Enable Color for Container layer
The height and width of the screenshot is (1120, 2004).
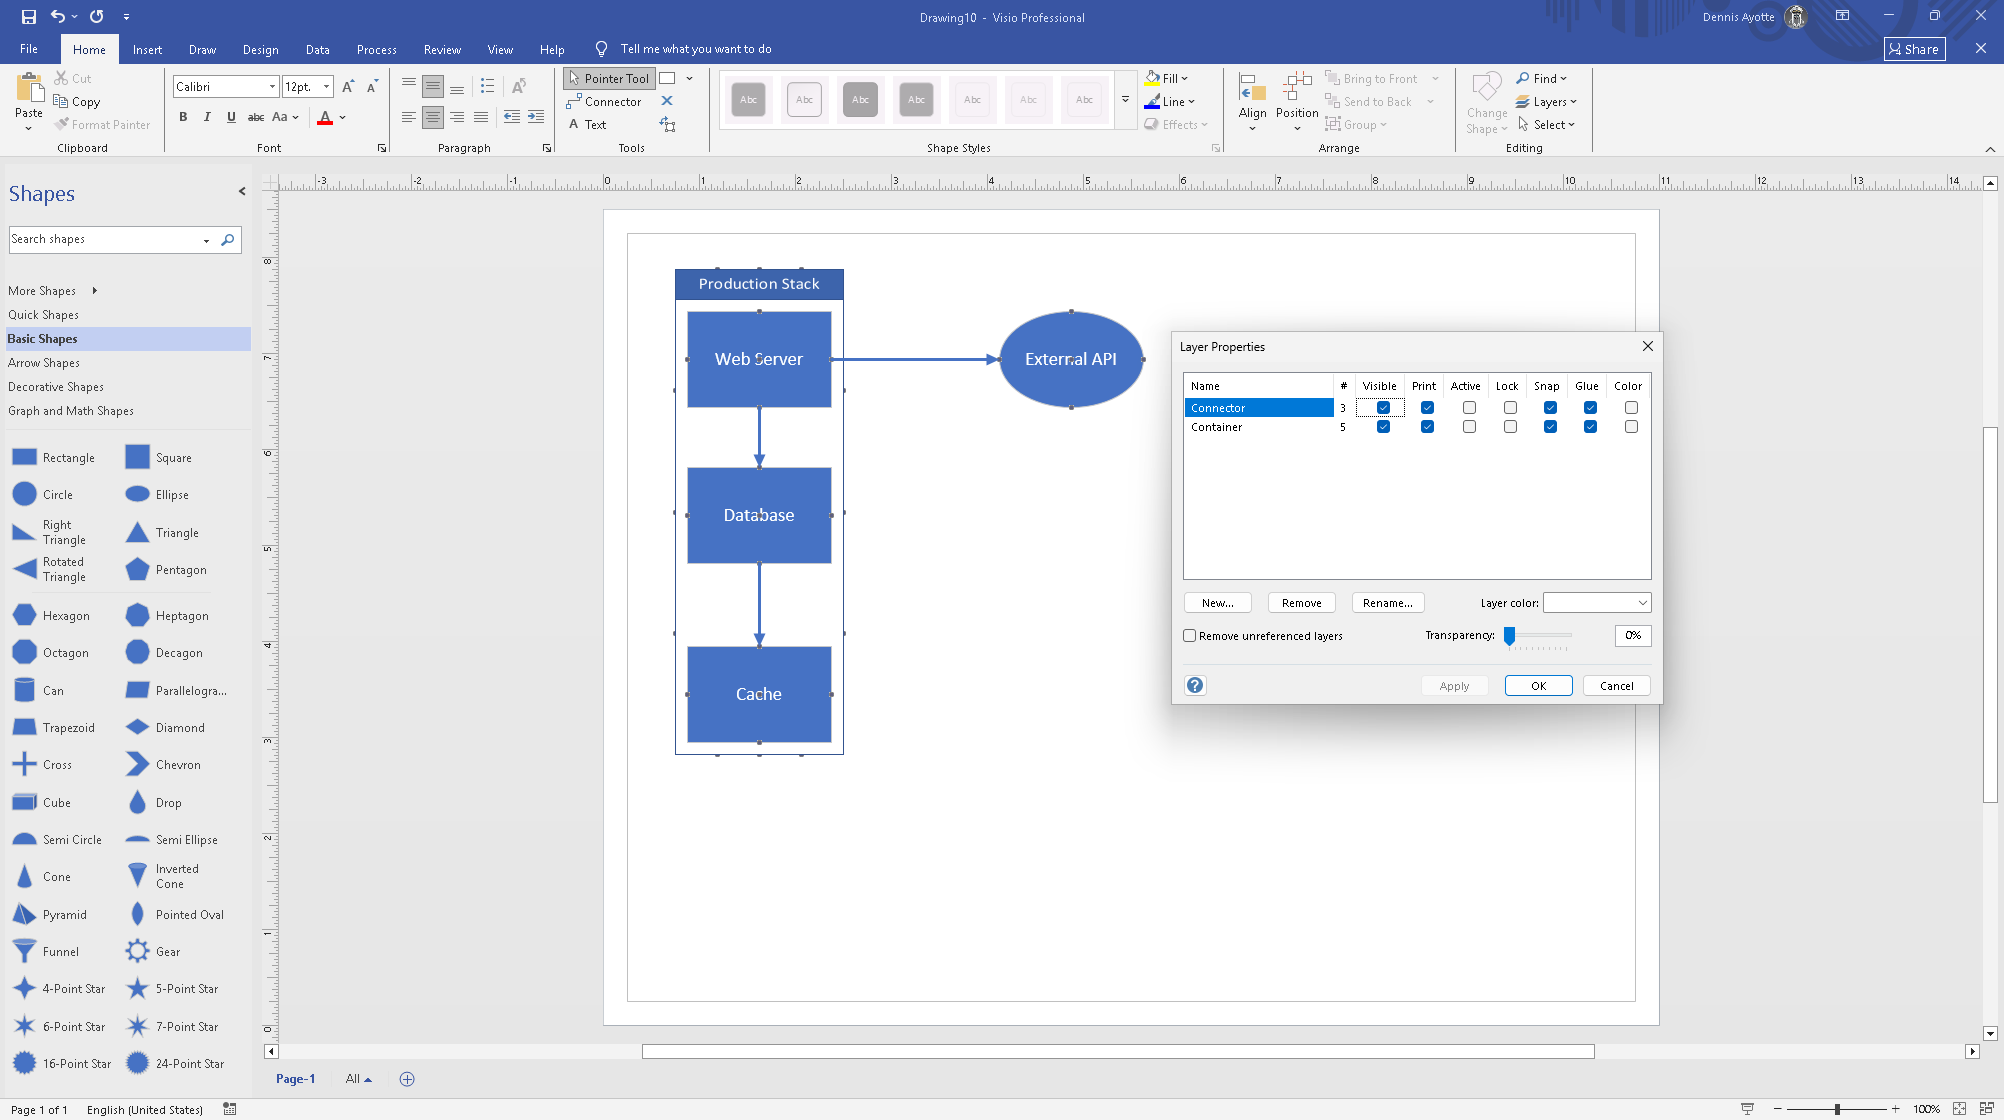click(1631, 426)
